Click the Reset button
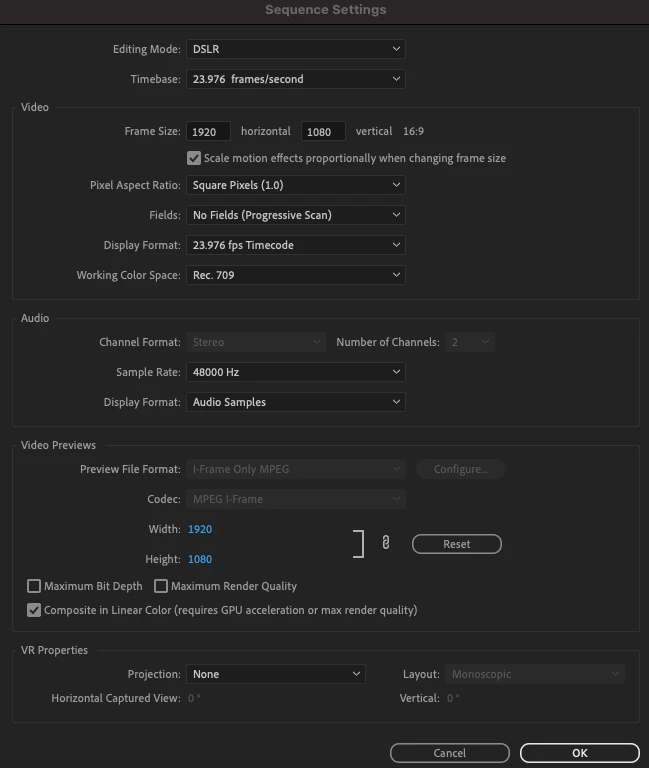This screenshot has width=649, height=768. click(457, 544)
